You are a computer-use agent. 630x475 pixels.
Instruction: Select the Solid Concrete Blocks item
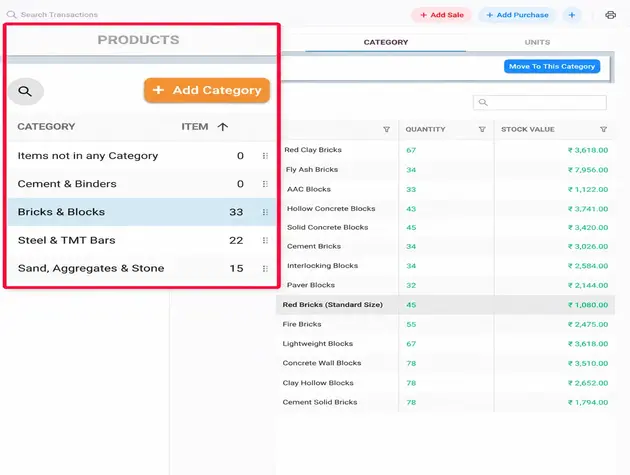pos(327,227)
